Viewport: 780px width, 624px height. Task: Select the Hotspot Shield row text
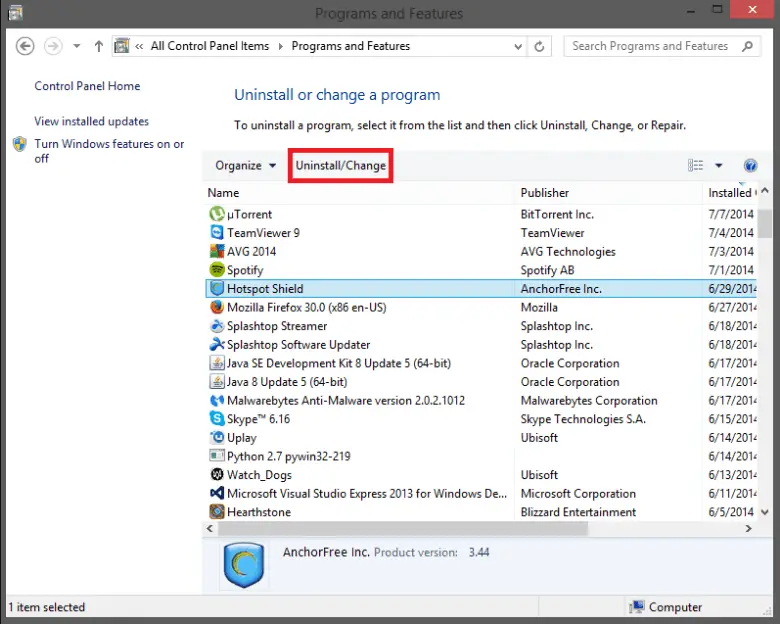click(265, 289)
